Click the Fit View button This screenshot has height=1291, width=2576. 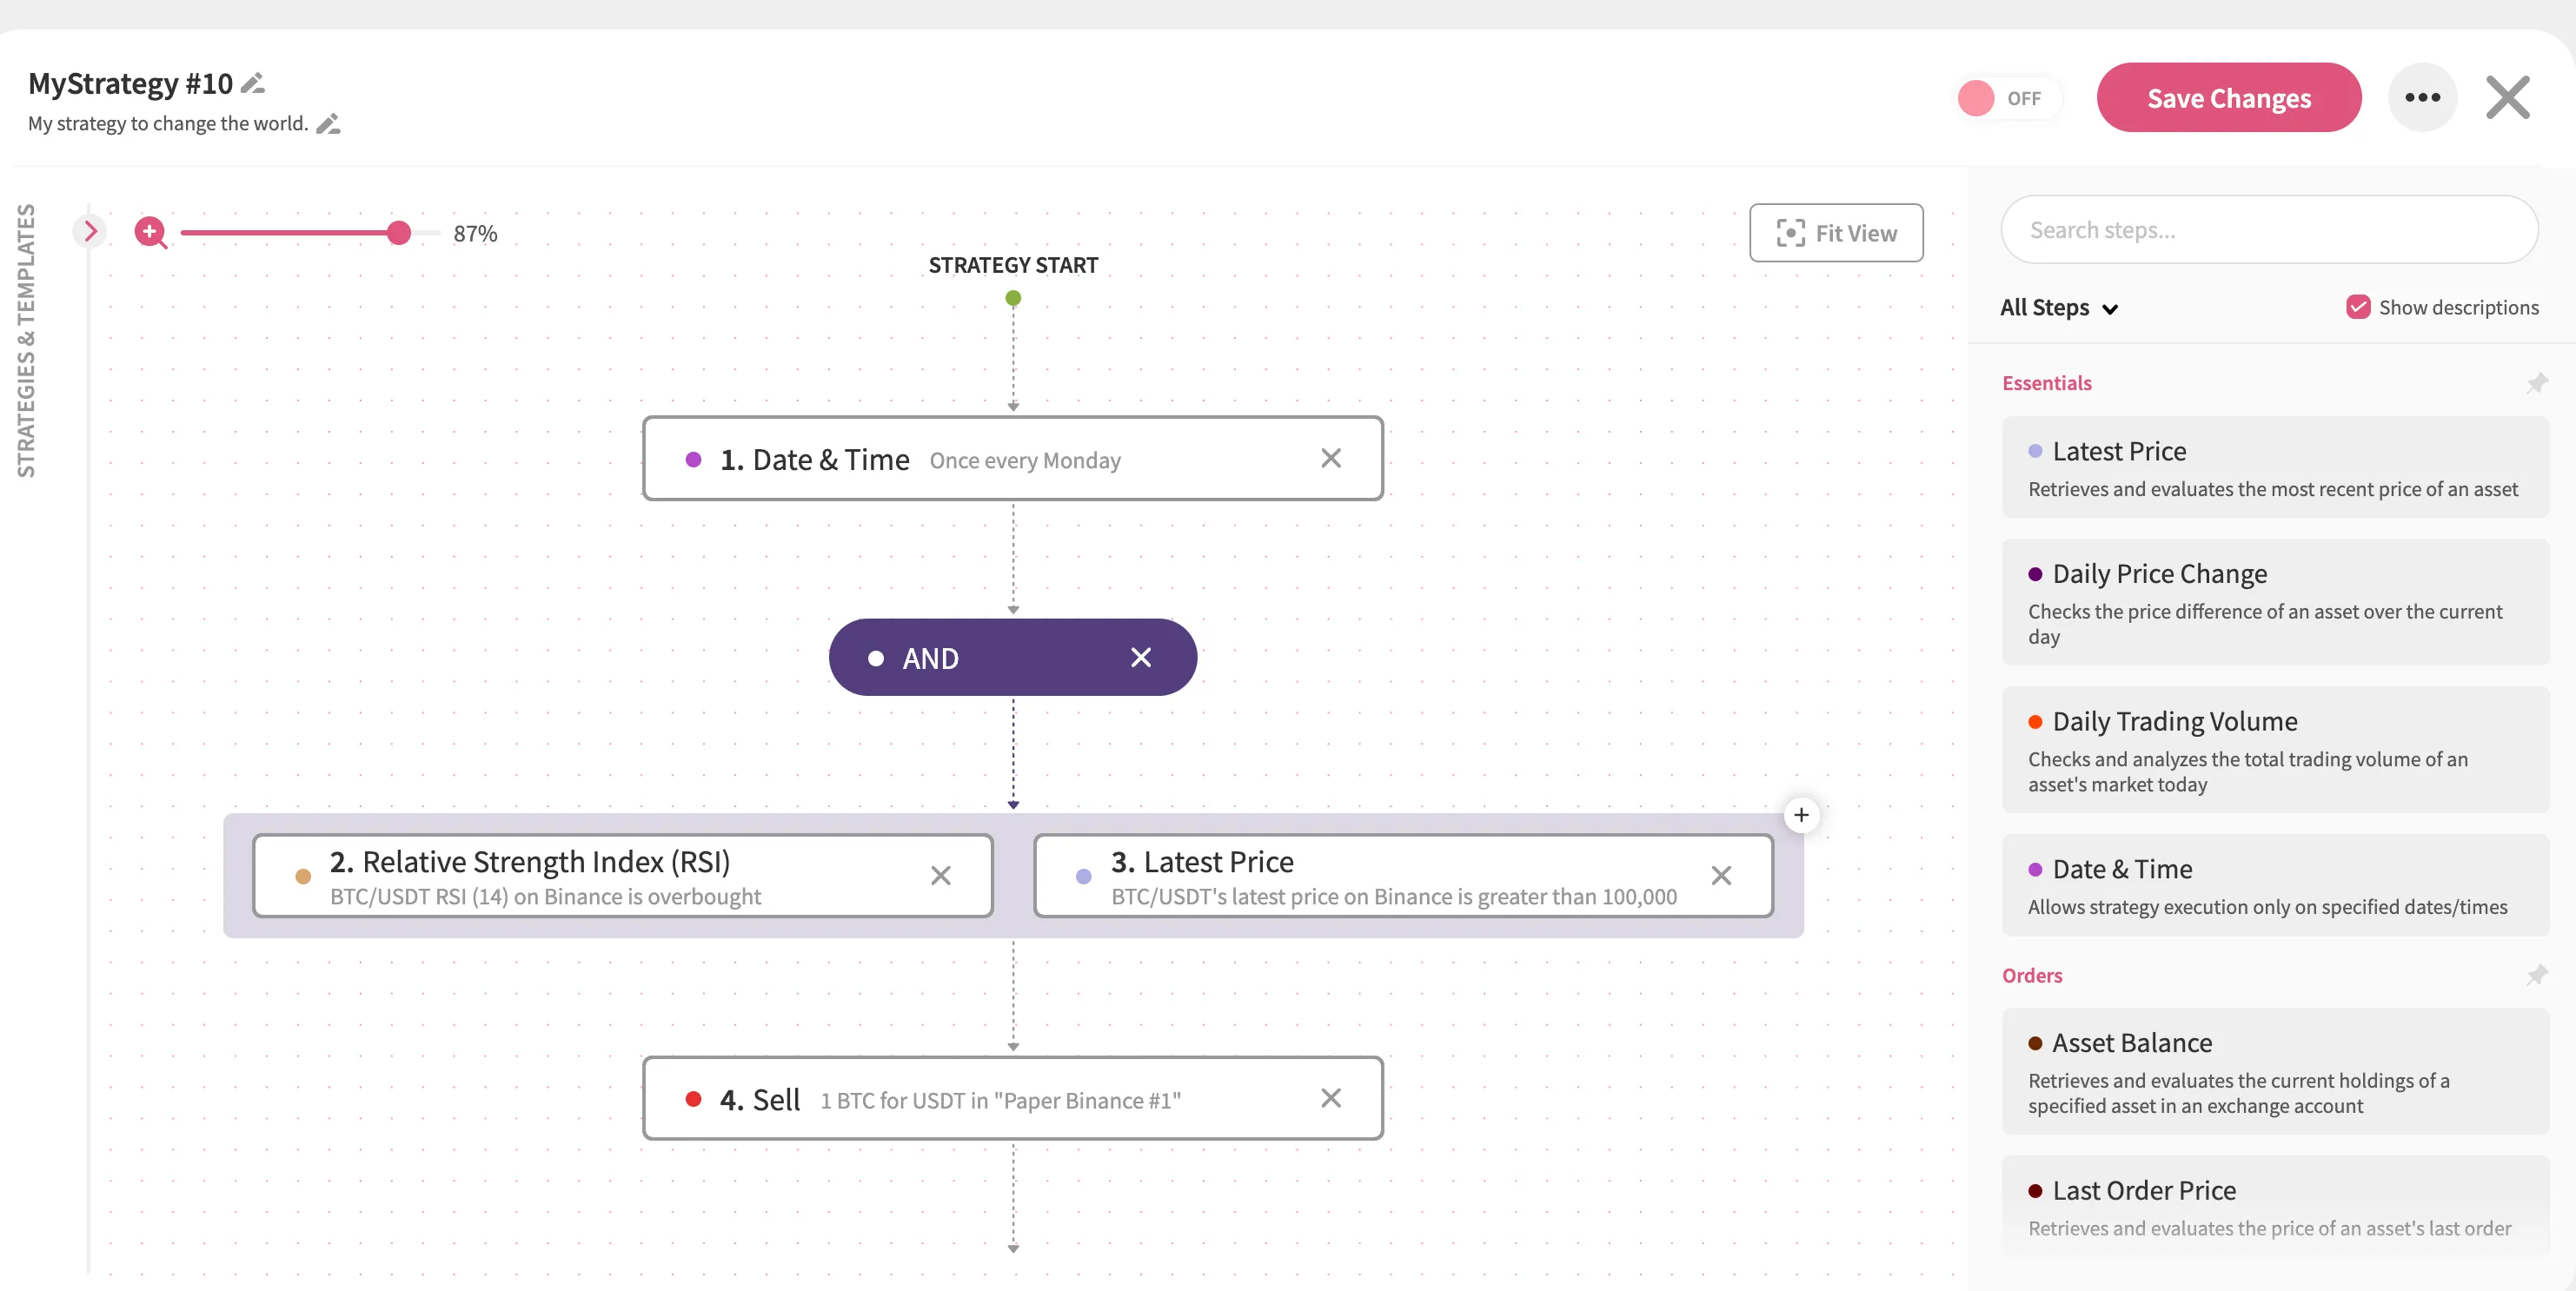point(1836,233)
